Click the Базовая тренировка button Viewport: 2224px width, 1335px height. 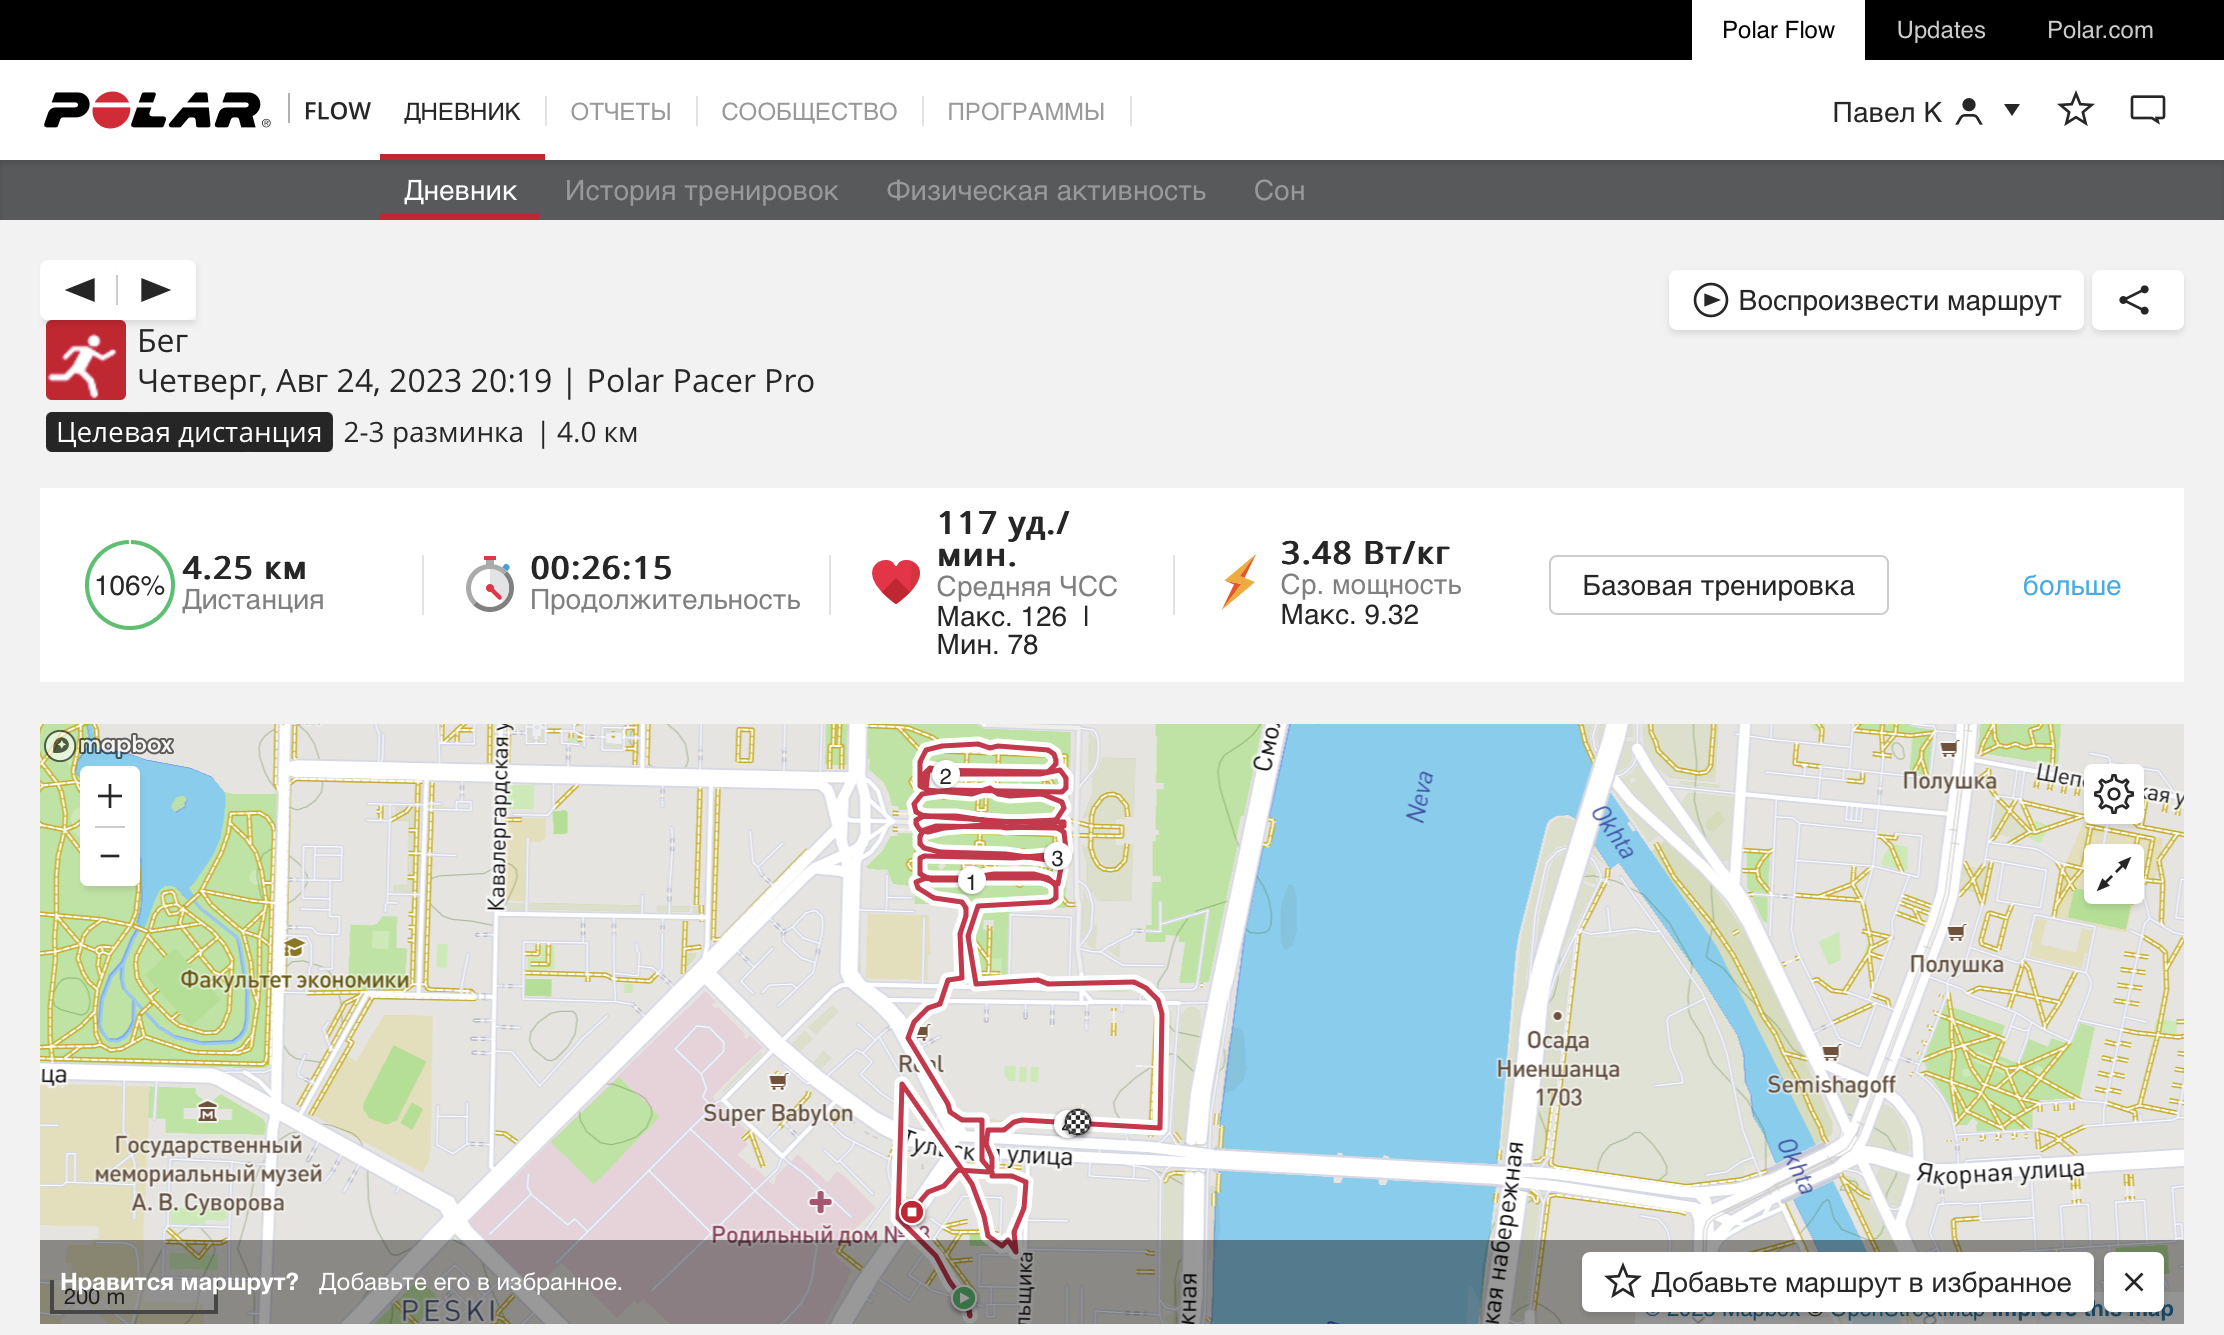pyautogui.click(x=1718, y=585)
